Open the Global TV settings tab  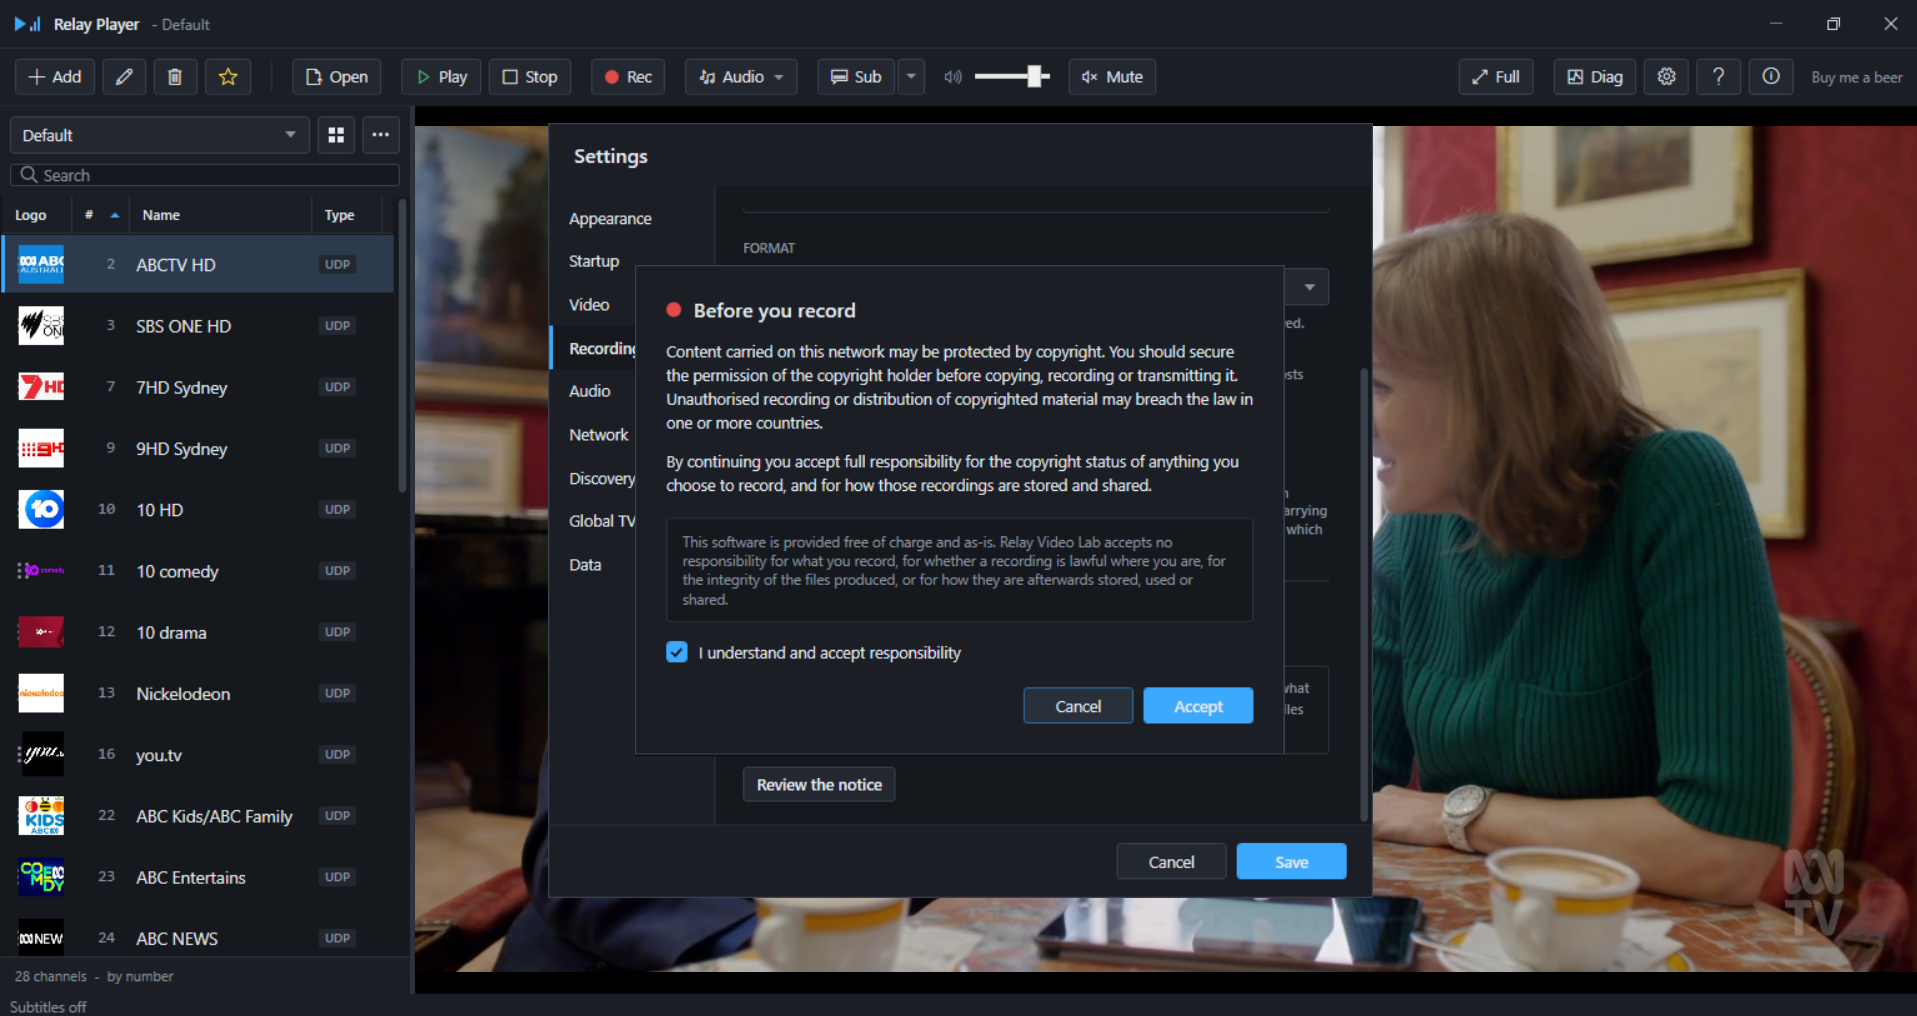point(602,521)
